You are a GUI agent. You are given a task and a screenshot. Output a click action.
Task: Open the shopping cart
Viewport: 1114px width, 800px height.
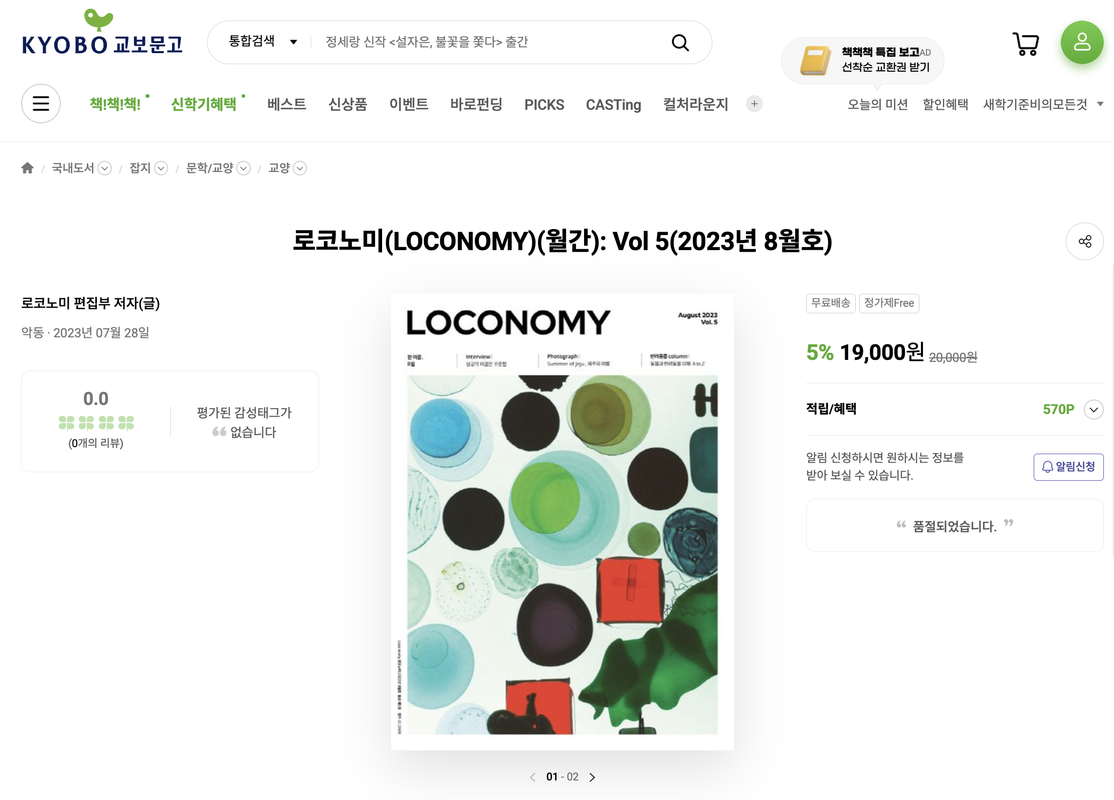(x=1025, y=43)
